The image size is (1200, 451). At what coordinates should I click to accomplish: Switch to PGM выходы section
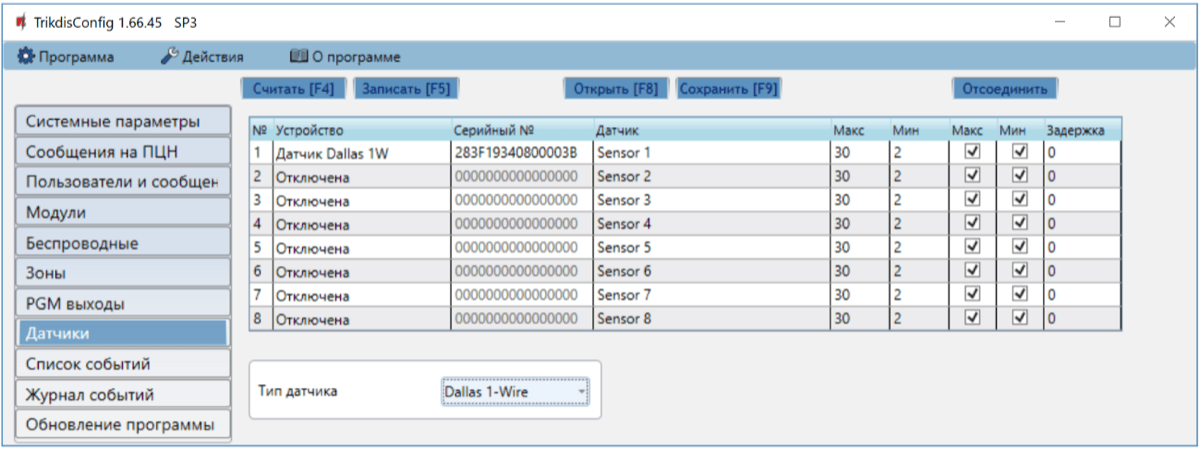122,303
